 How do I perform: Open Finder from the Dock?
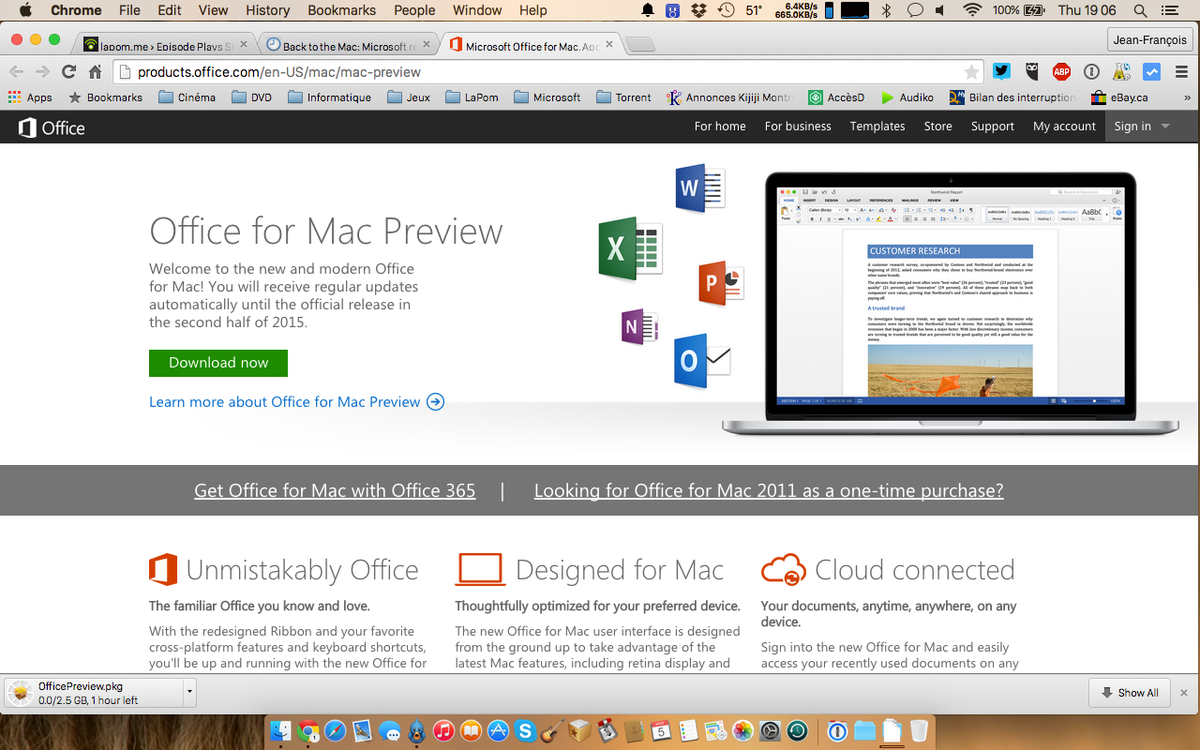click(x=280, y=731)
